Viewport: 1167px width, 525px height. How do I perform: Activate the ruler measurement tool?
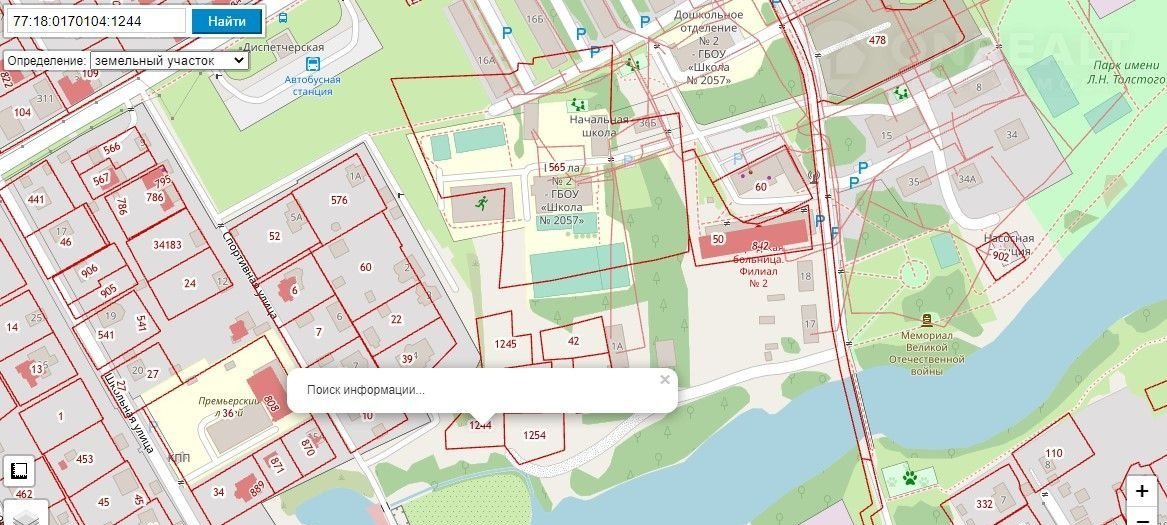click(19, 471)
